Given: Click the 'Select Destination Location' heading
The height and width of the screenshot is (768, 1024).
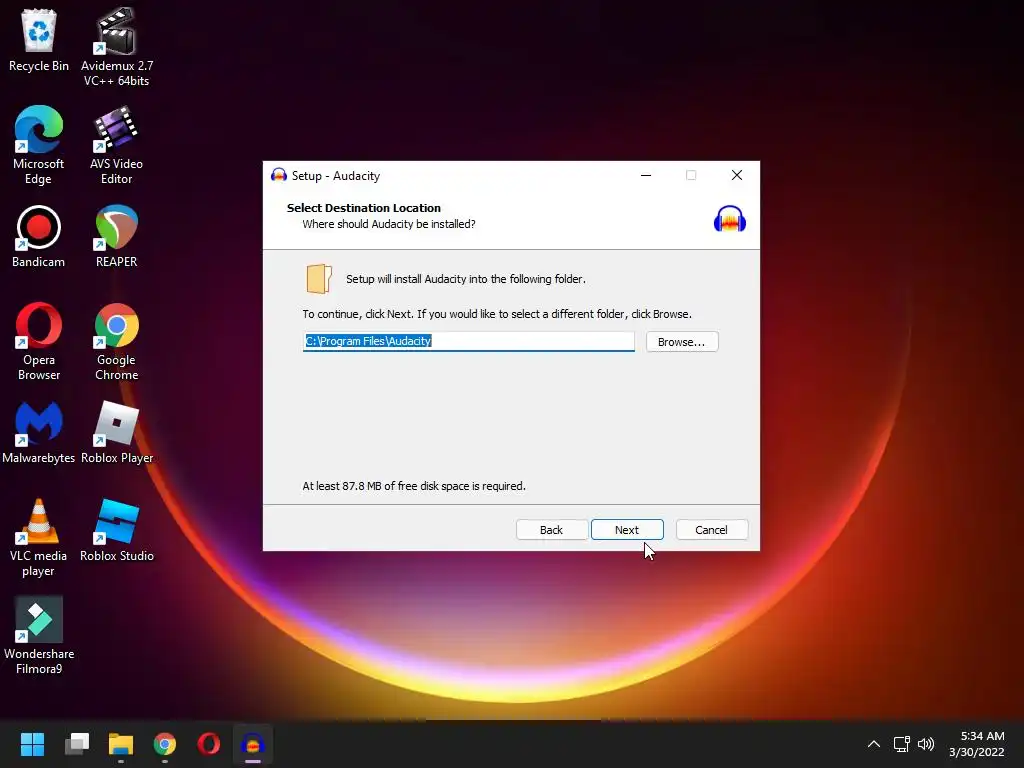Looking at the screenshot, I should click(364, 208).
